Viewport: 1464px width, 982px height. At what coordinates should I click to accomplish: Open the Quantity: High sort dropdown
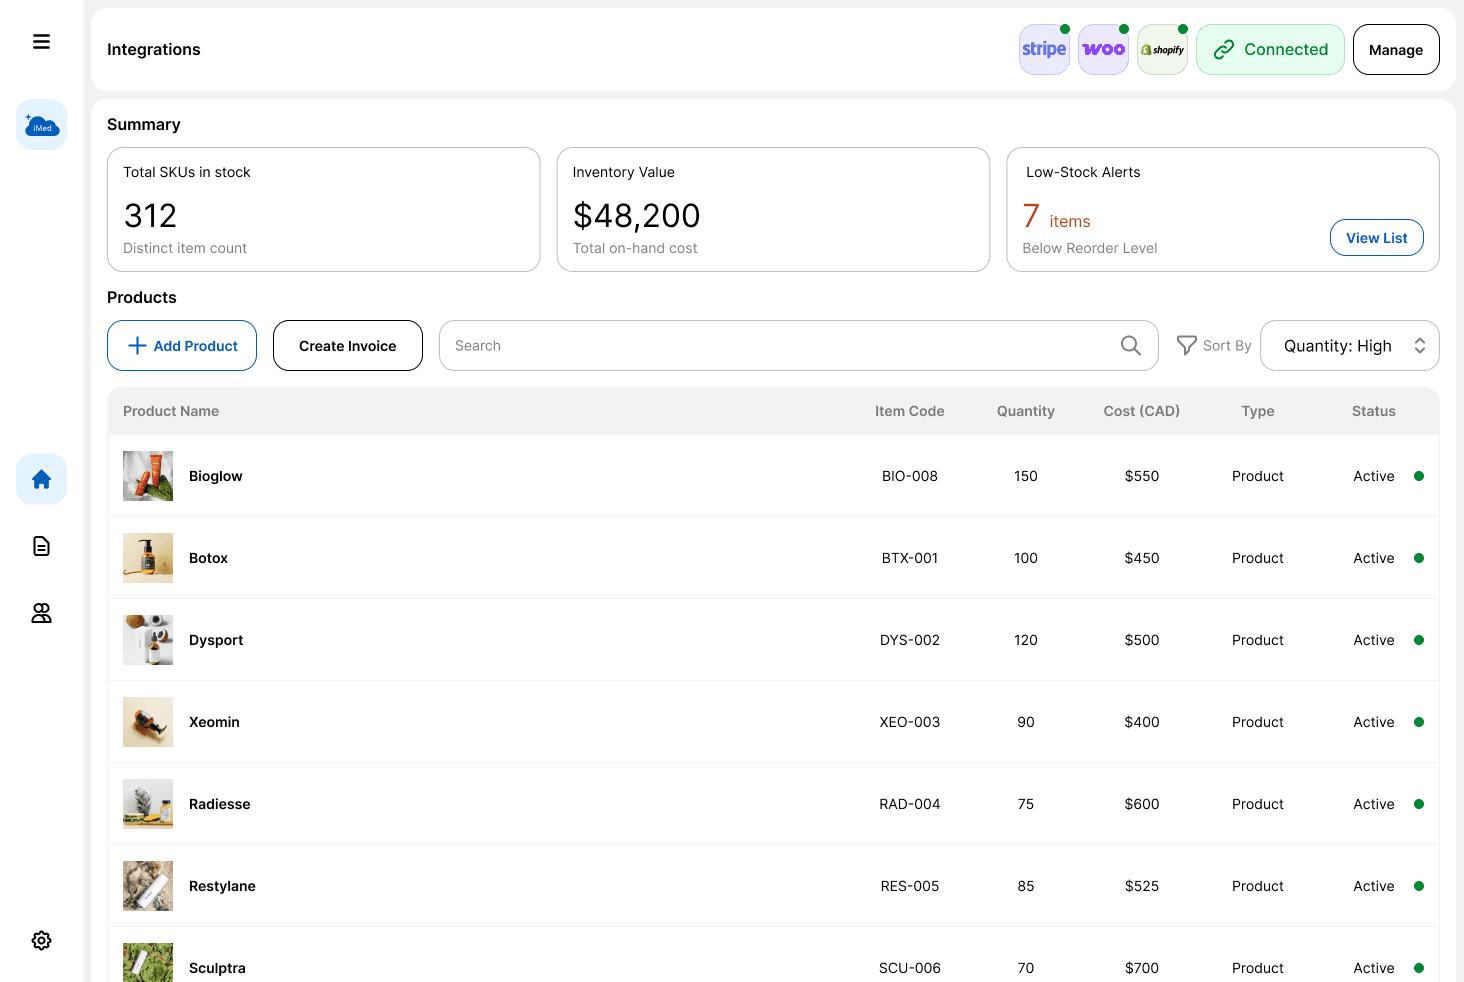tap(1349, 346)
